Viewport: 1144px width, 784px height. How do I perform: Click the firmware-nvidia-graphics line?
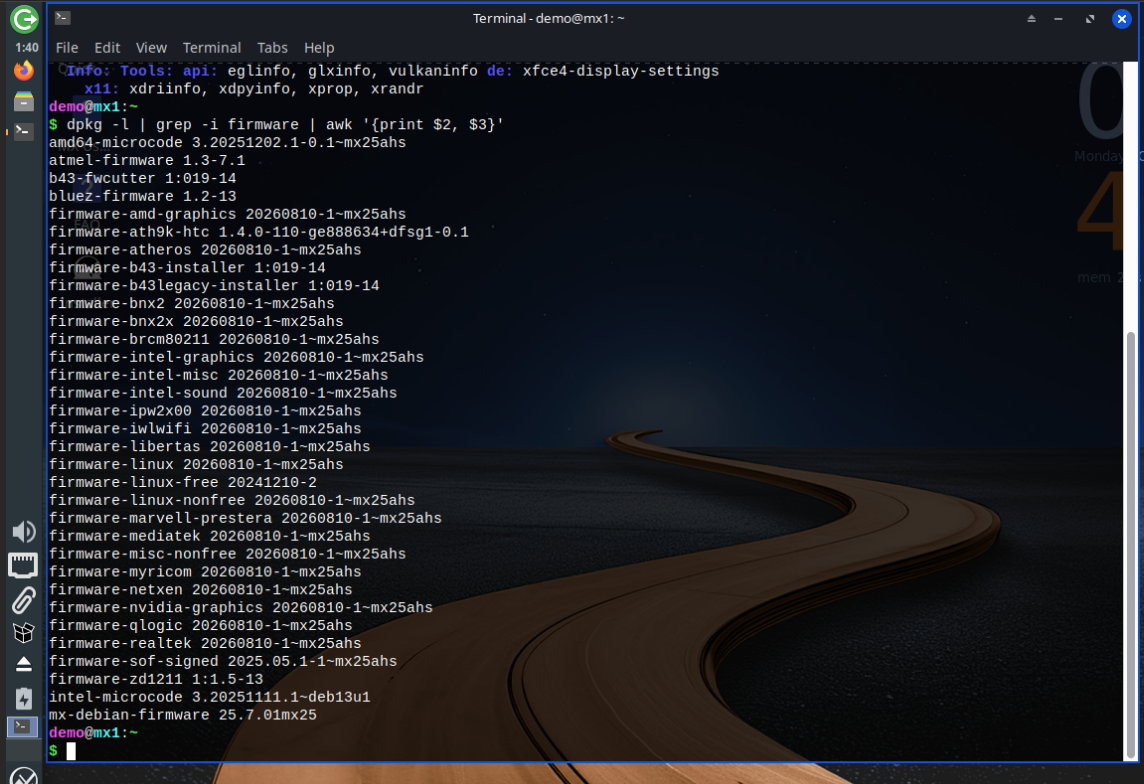tap(241, 608)
